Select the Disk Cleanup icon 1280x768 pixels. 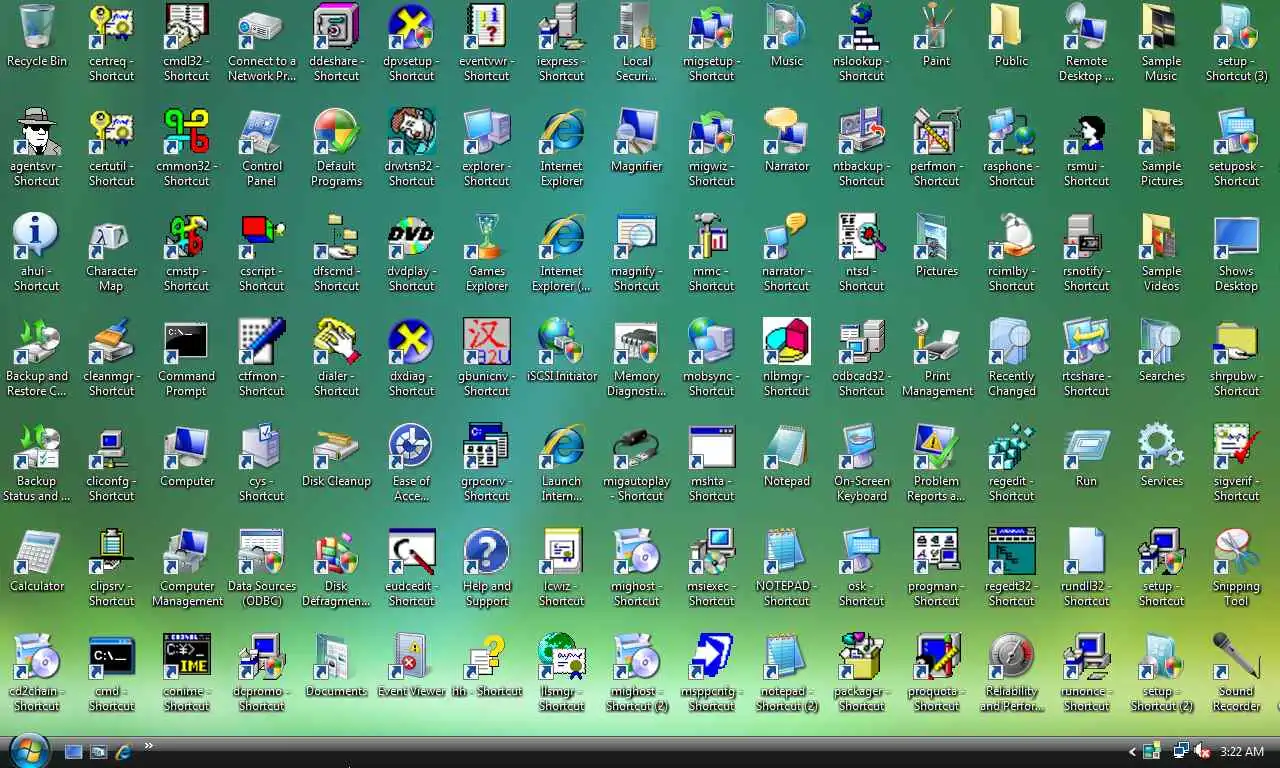[337, 447]
